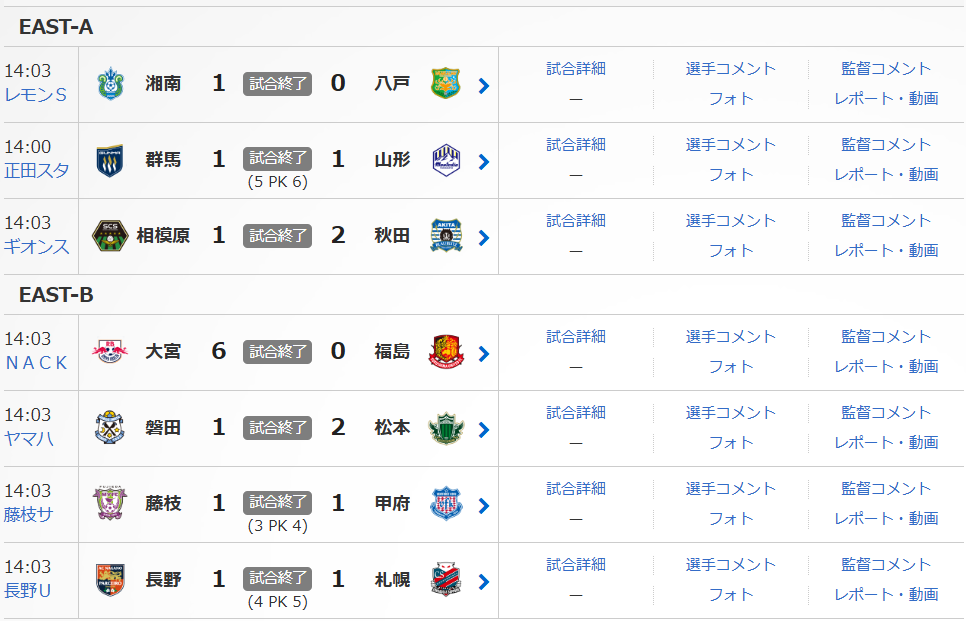Open レポート・動画 for Fujieda vs Kofu
This screenshot has width=966, height=621.
886,518
